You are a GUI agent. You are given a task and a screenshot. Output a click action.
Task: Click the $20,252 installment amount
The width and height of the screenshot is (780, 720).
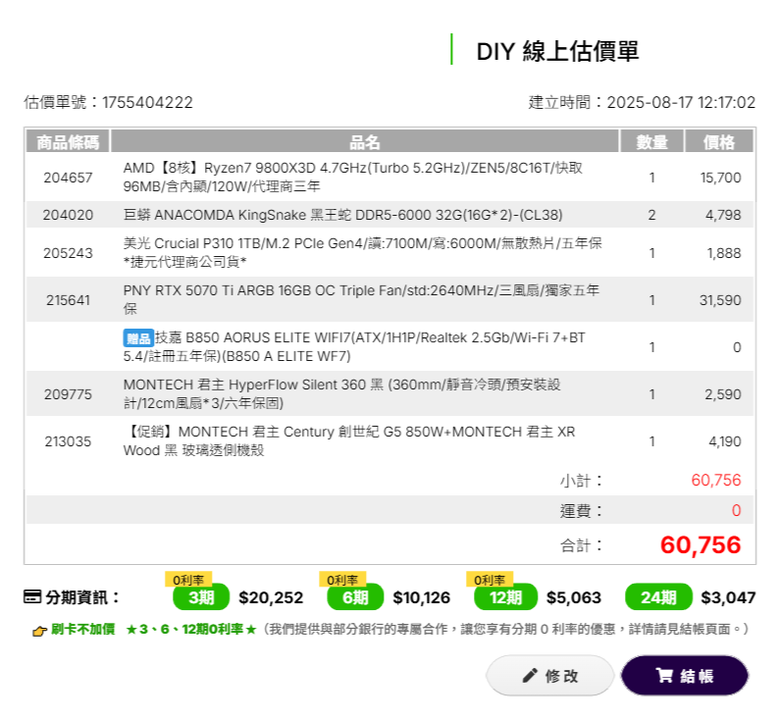tap(271, 598)
